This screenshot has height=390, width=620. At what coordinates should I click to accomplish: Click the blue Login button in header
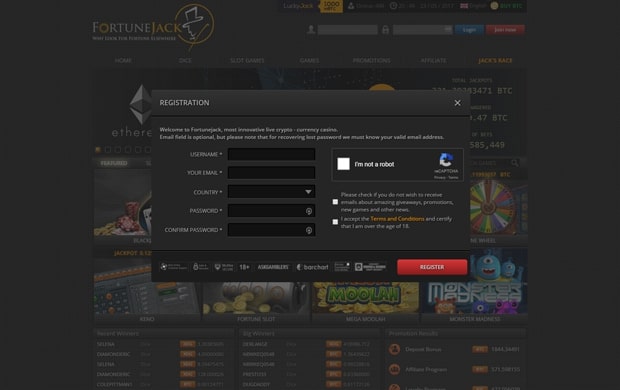point(469,30)
